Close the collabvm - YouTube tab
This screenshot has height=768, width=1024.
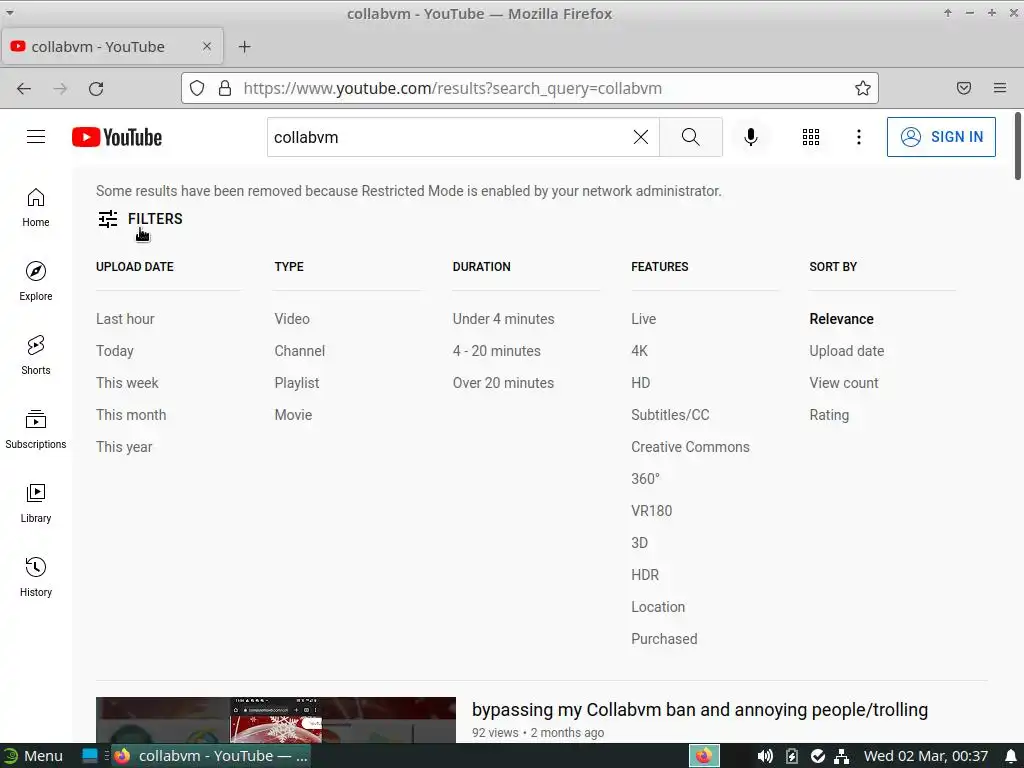[x=207, y=46]
